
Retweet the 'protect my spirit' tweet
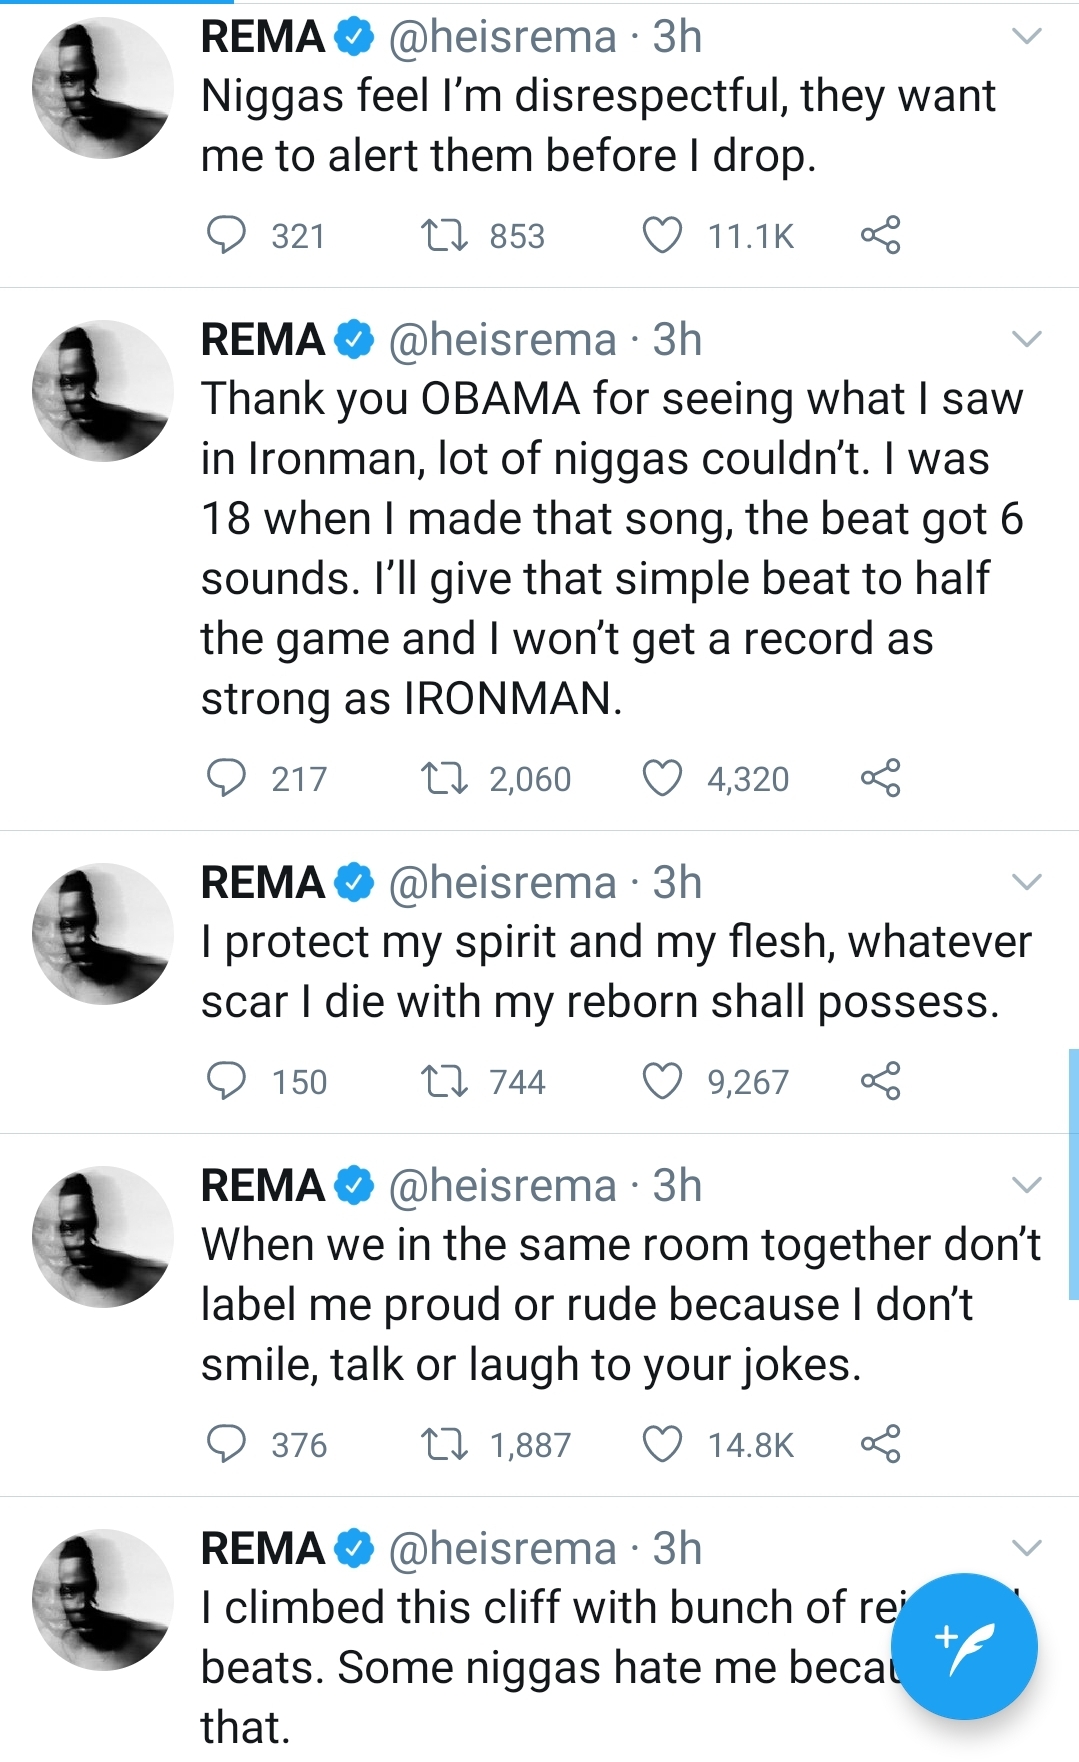[x=444, y=1081]
